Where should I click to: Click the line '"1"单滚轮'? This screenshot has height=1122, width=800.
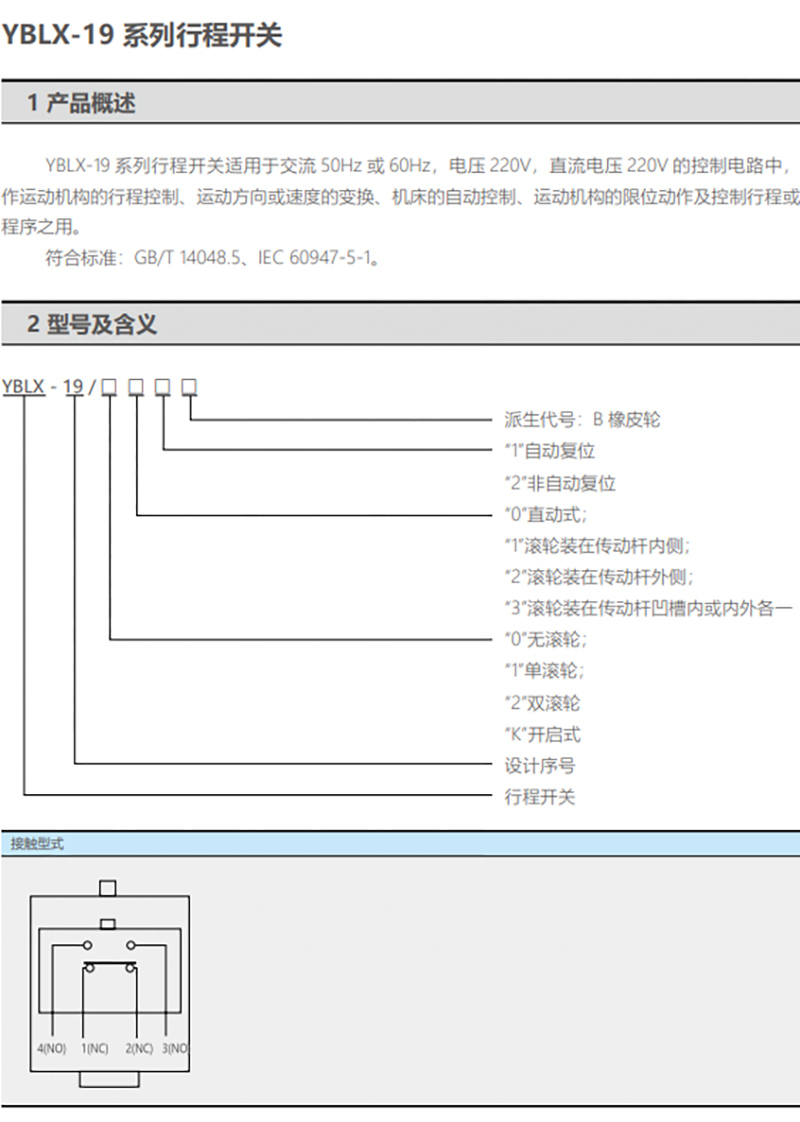click(545, 670)
